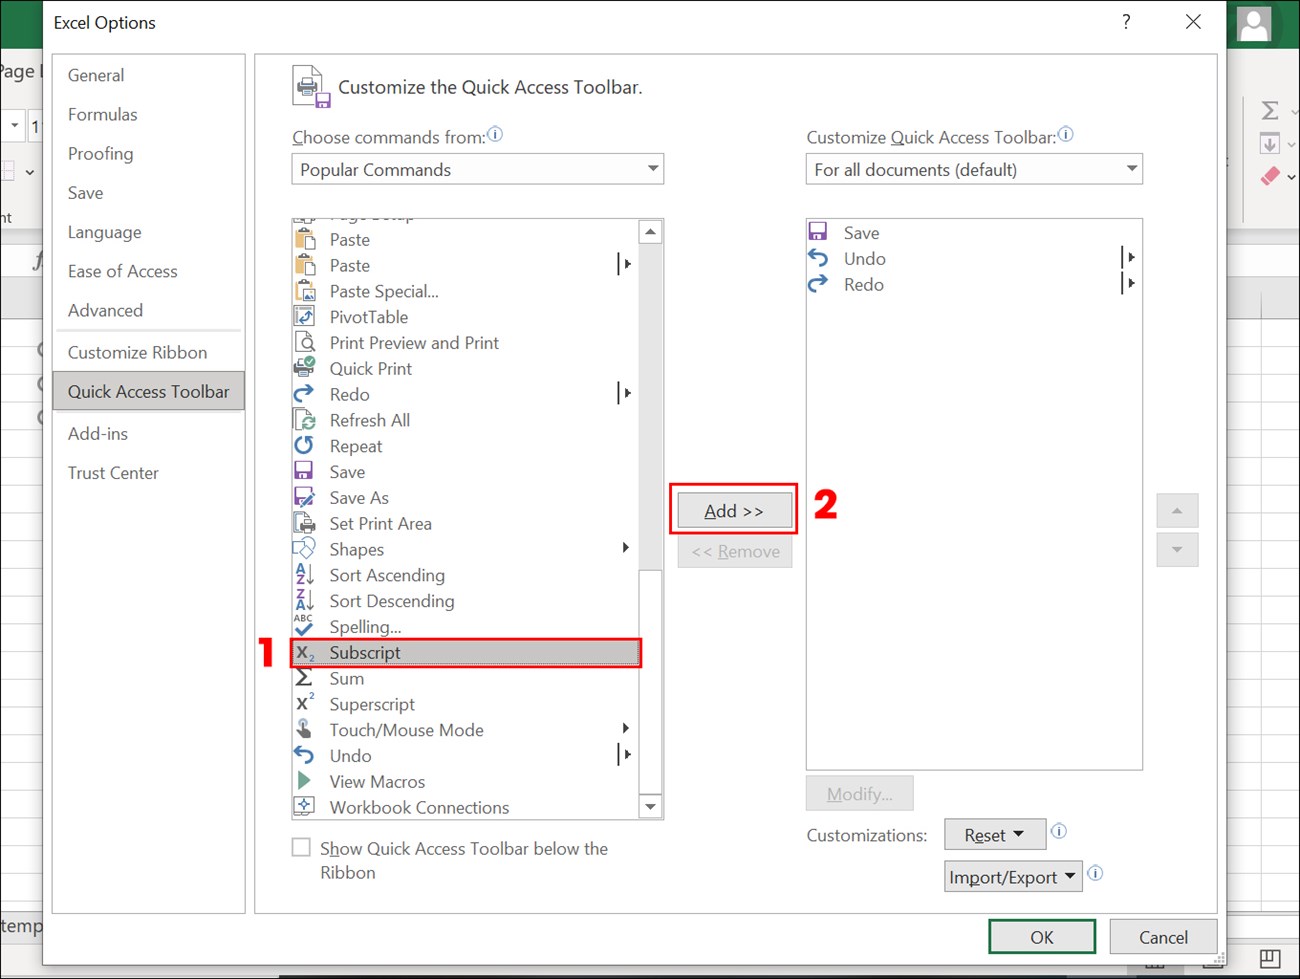Click the Move Up arrow button
Screen dimensions: 1300x979
click(x=1177, y=510)
